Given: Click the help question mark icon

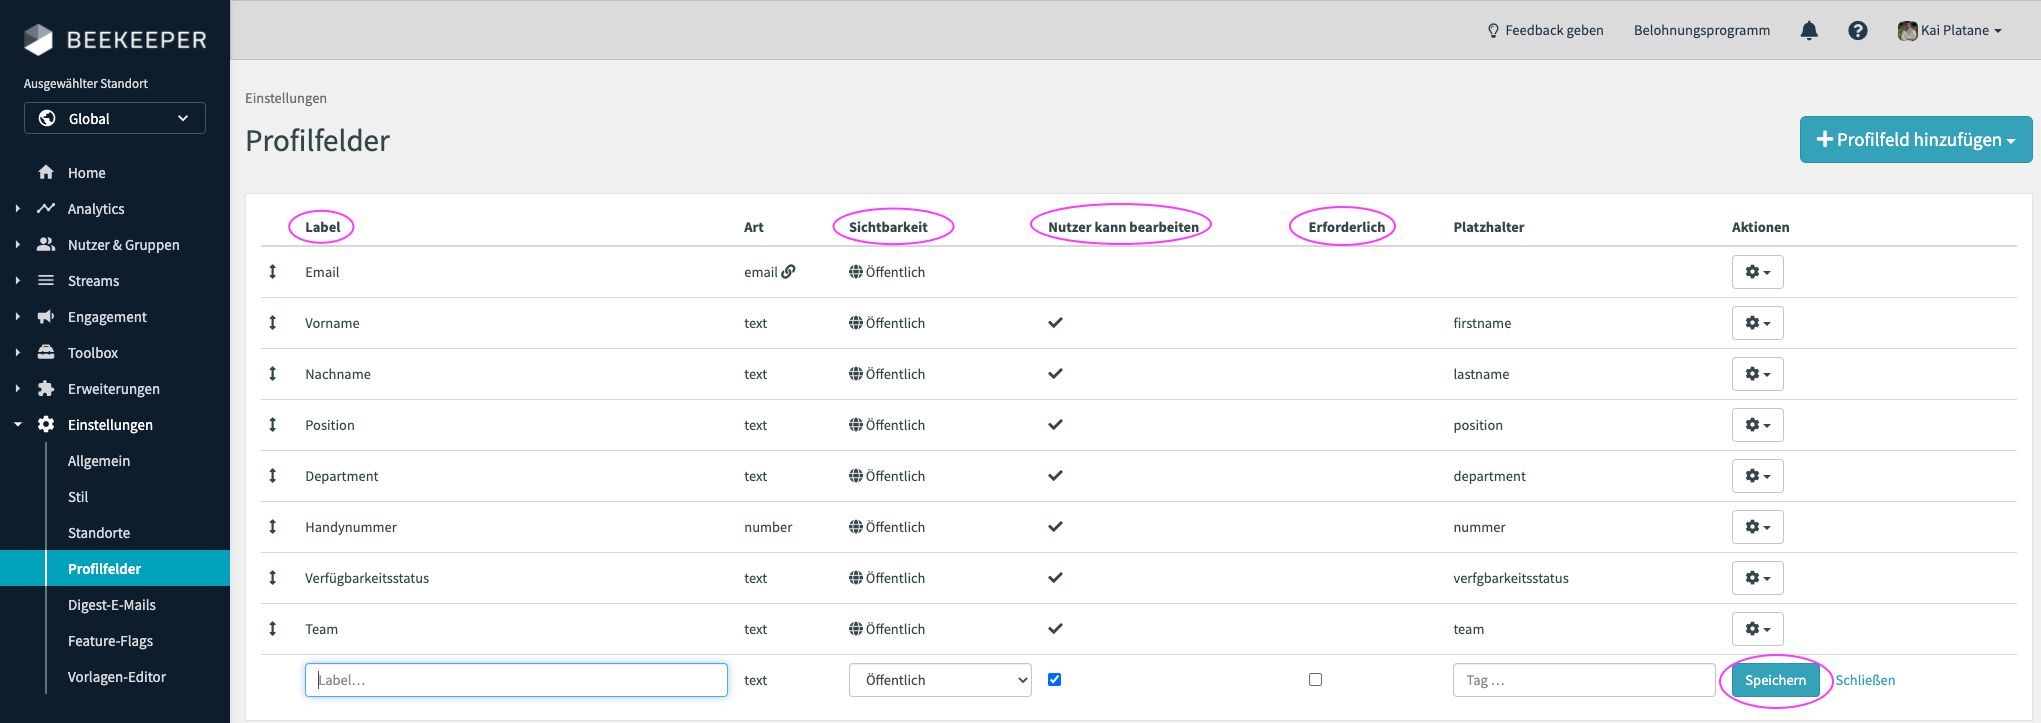Looking at the screenshot, I should pyautogui.click(x=1858, y=31).
